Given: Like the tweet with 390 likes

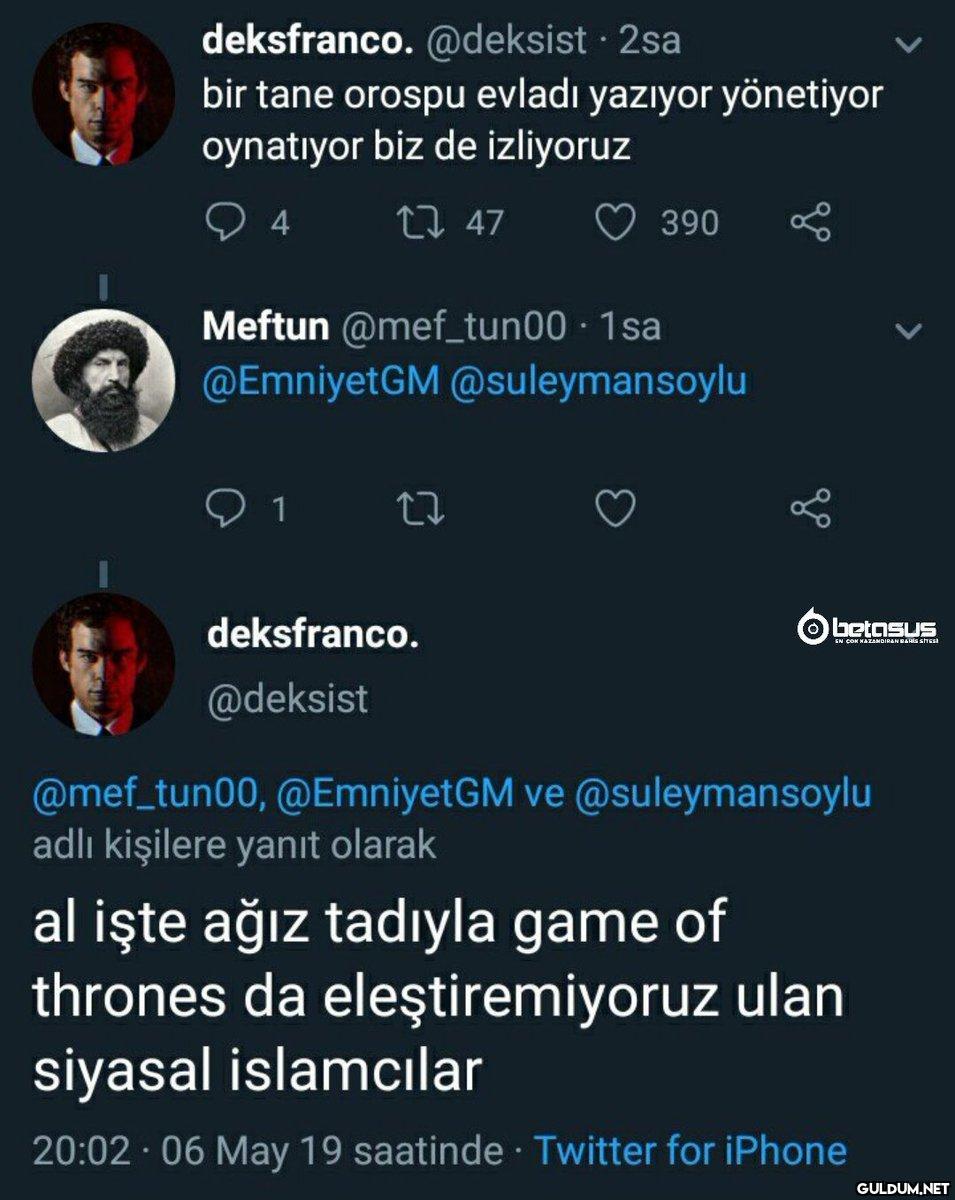Looking at the screenshot, I should click(616, 222).
